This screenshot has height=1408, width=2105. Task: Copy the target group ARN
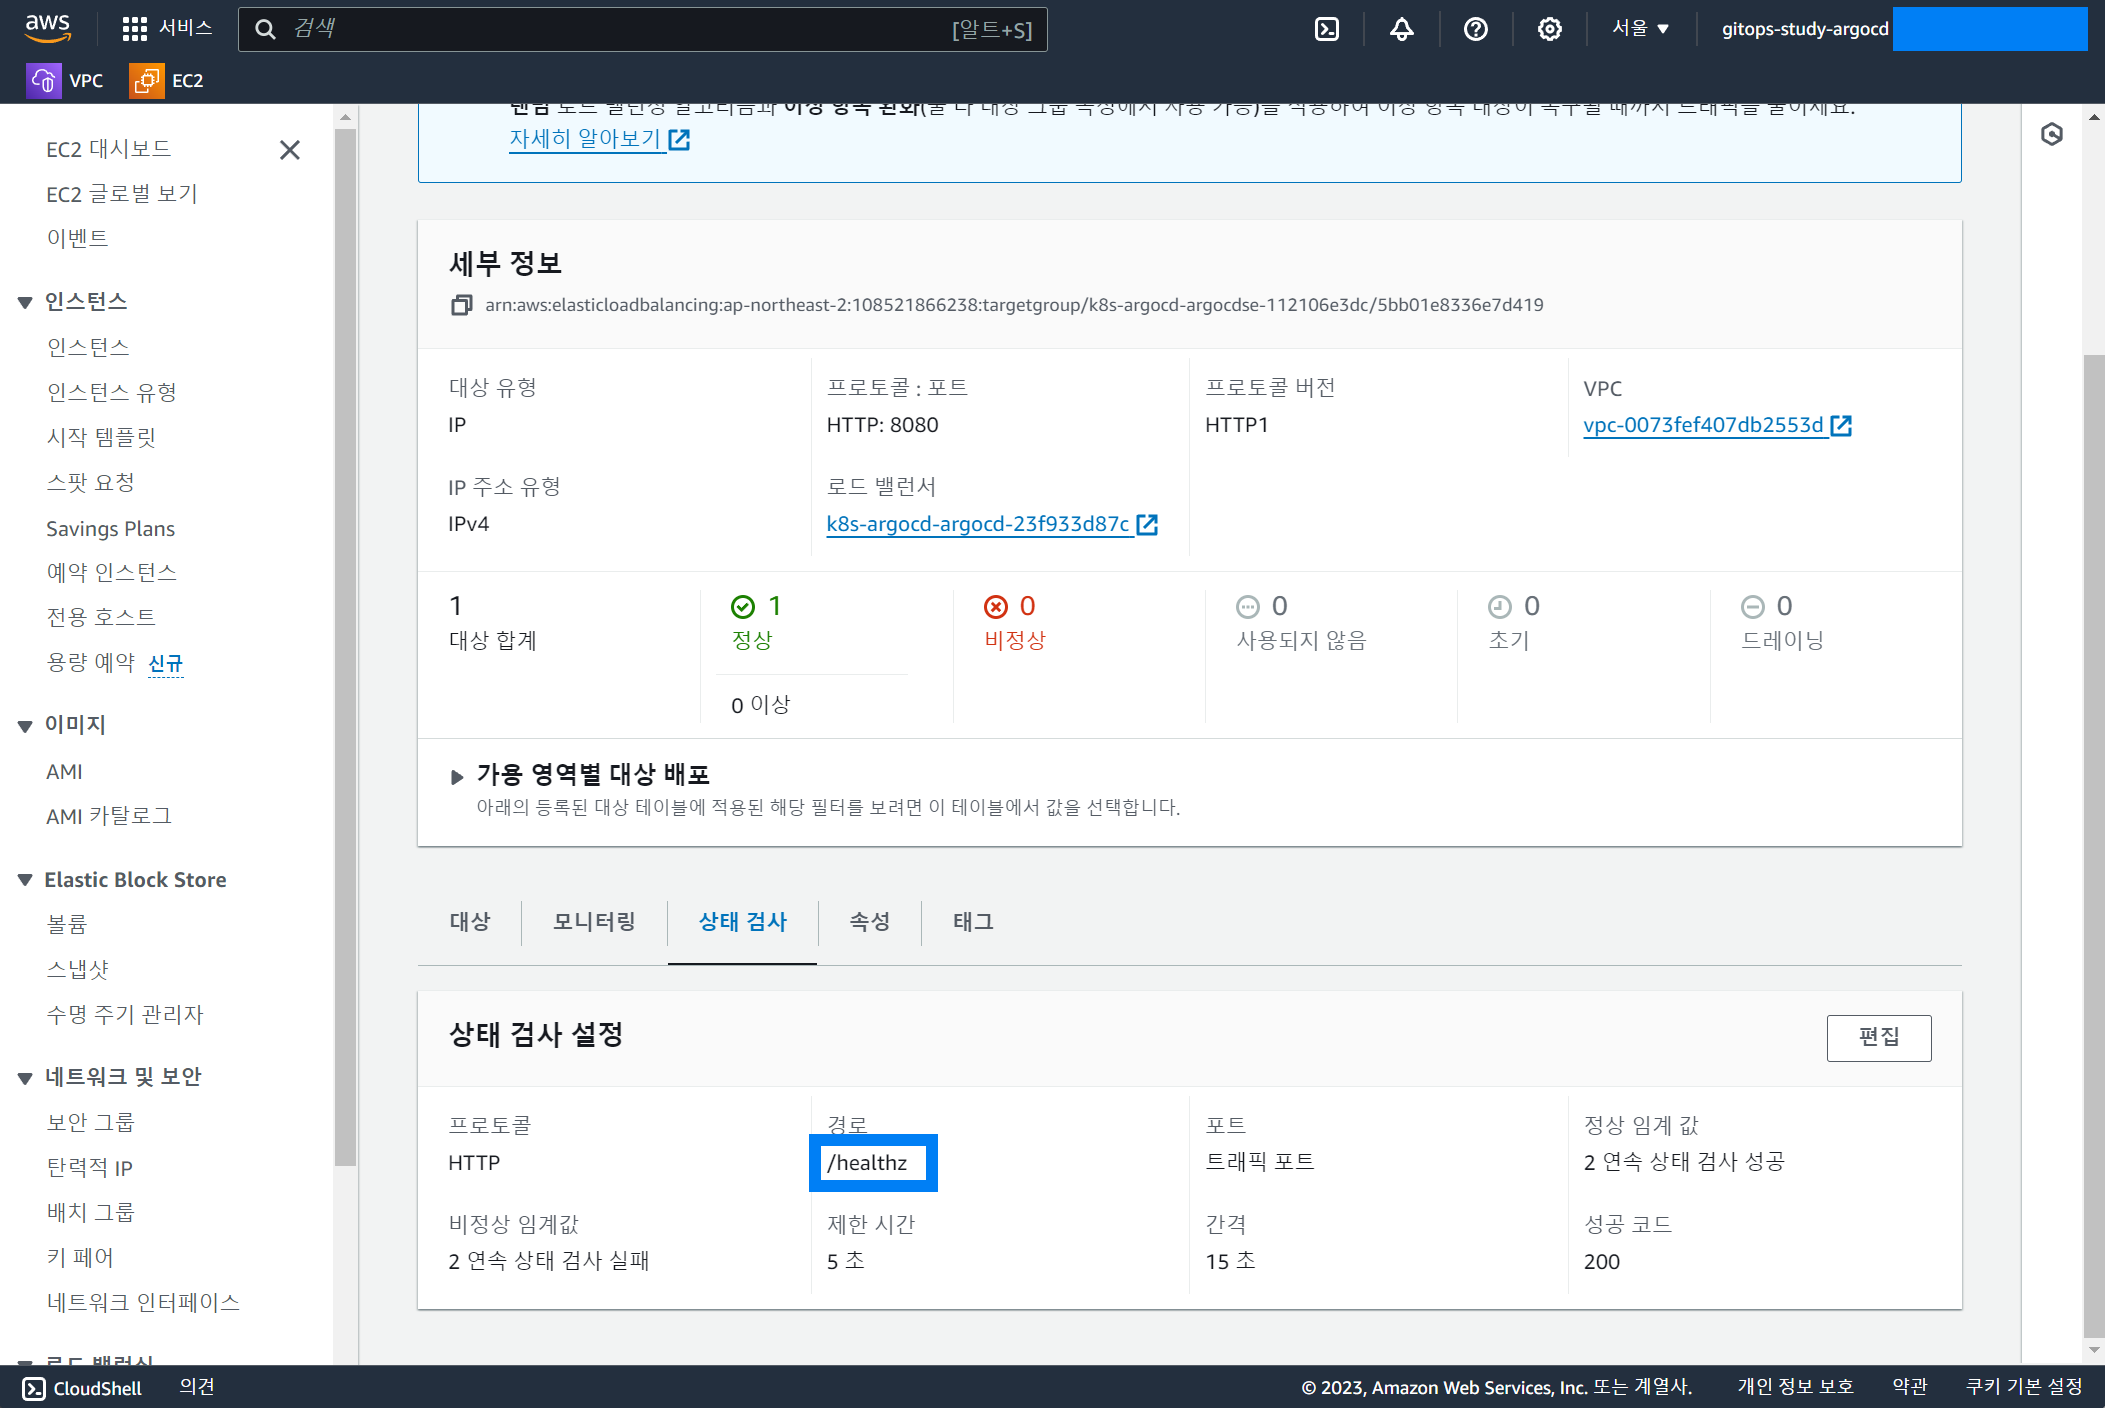tap(461, 305)
